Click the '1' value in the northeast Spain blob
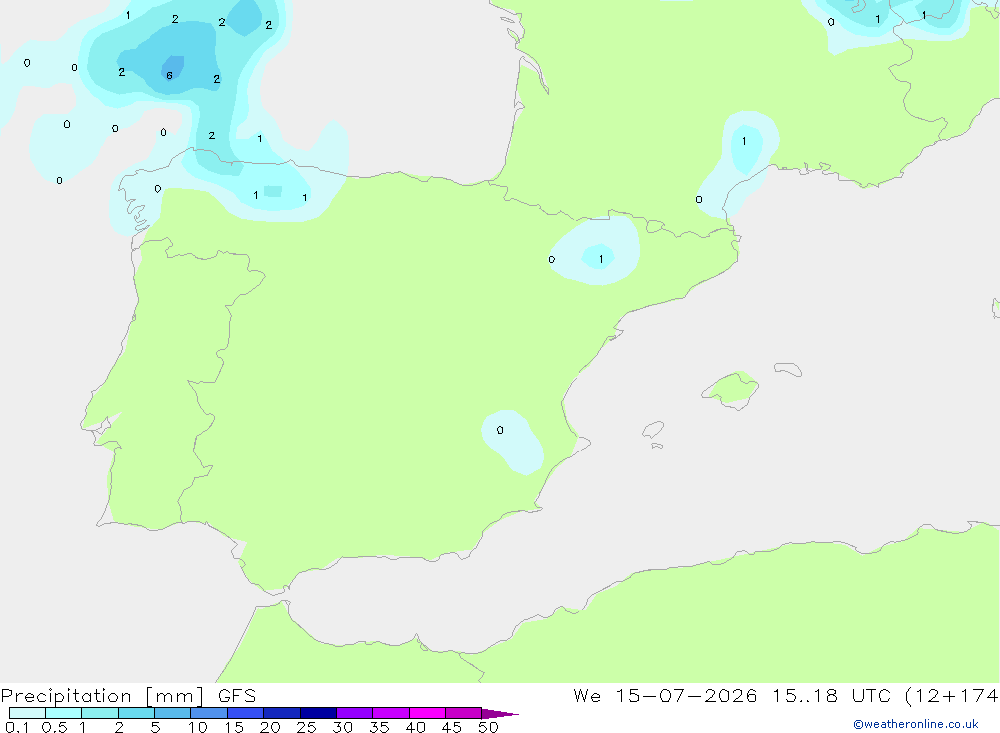 point(601,259)
